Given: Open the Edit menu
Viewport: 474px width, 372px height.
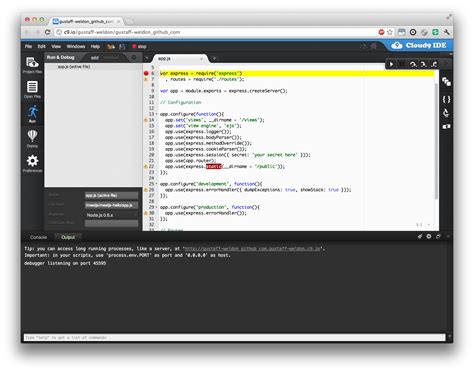Looking at the screenshot, I should tap(41, 46).
